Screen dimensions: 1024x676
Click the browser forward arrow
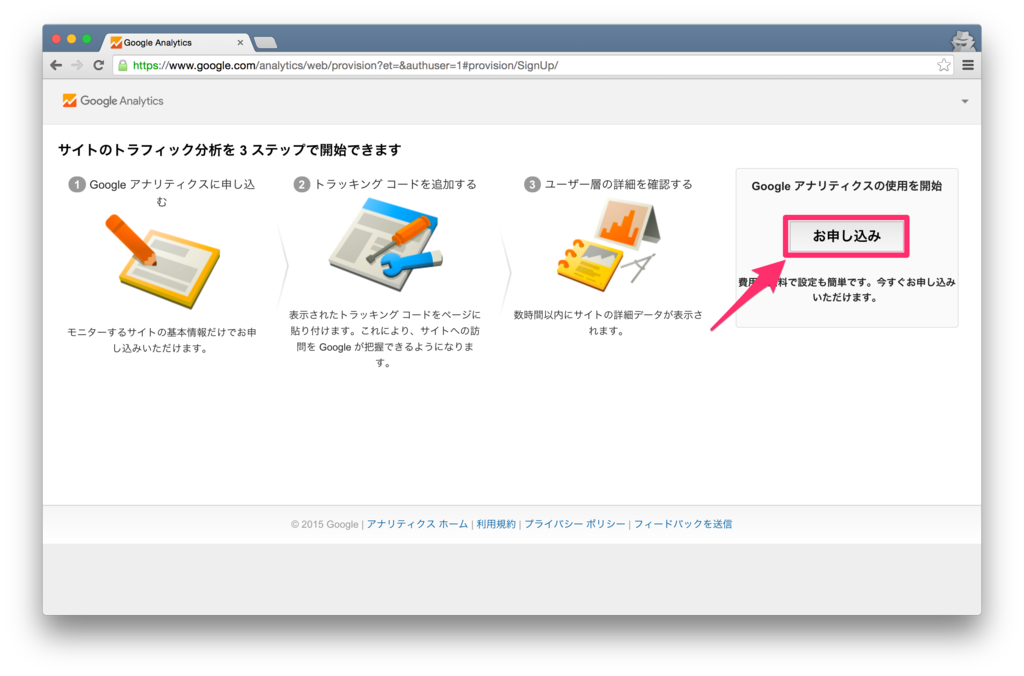(77, 65)
